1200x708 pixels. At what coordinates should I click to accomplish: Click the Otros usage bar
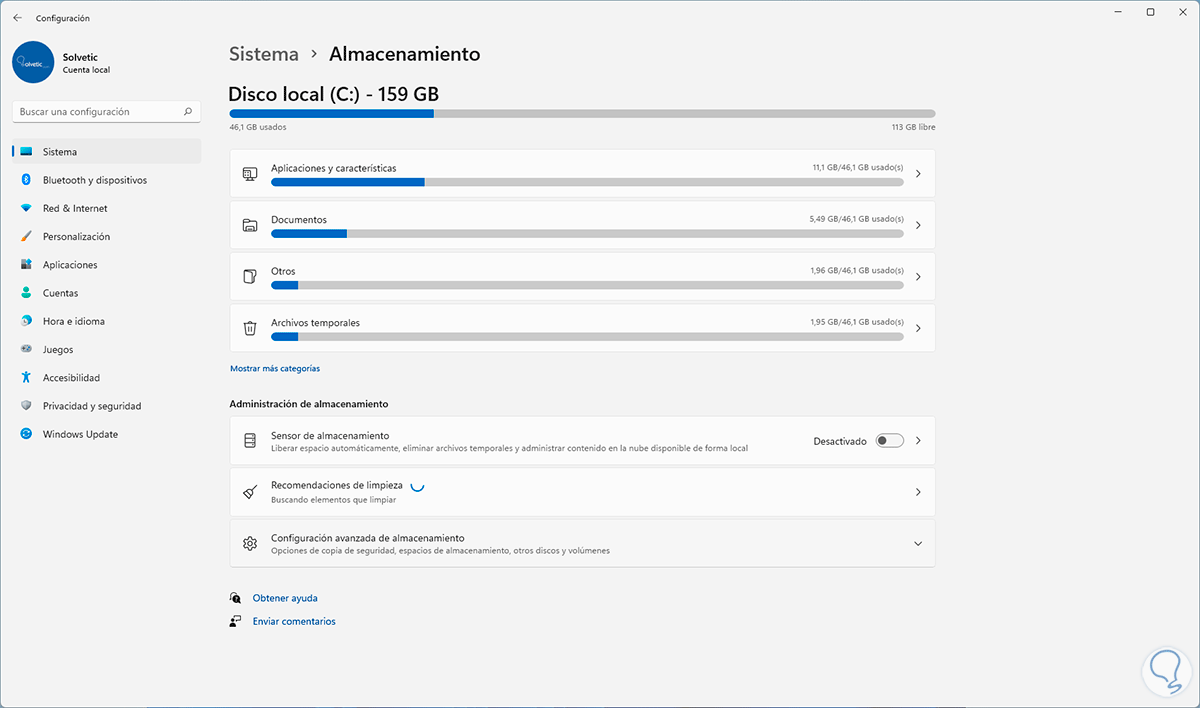pyautogui.click(x=587, y=285)
